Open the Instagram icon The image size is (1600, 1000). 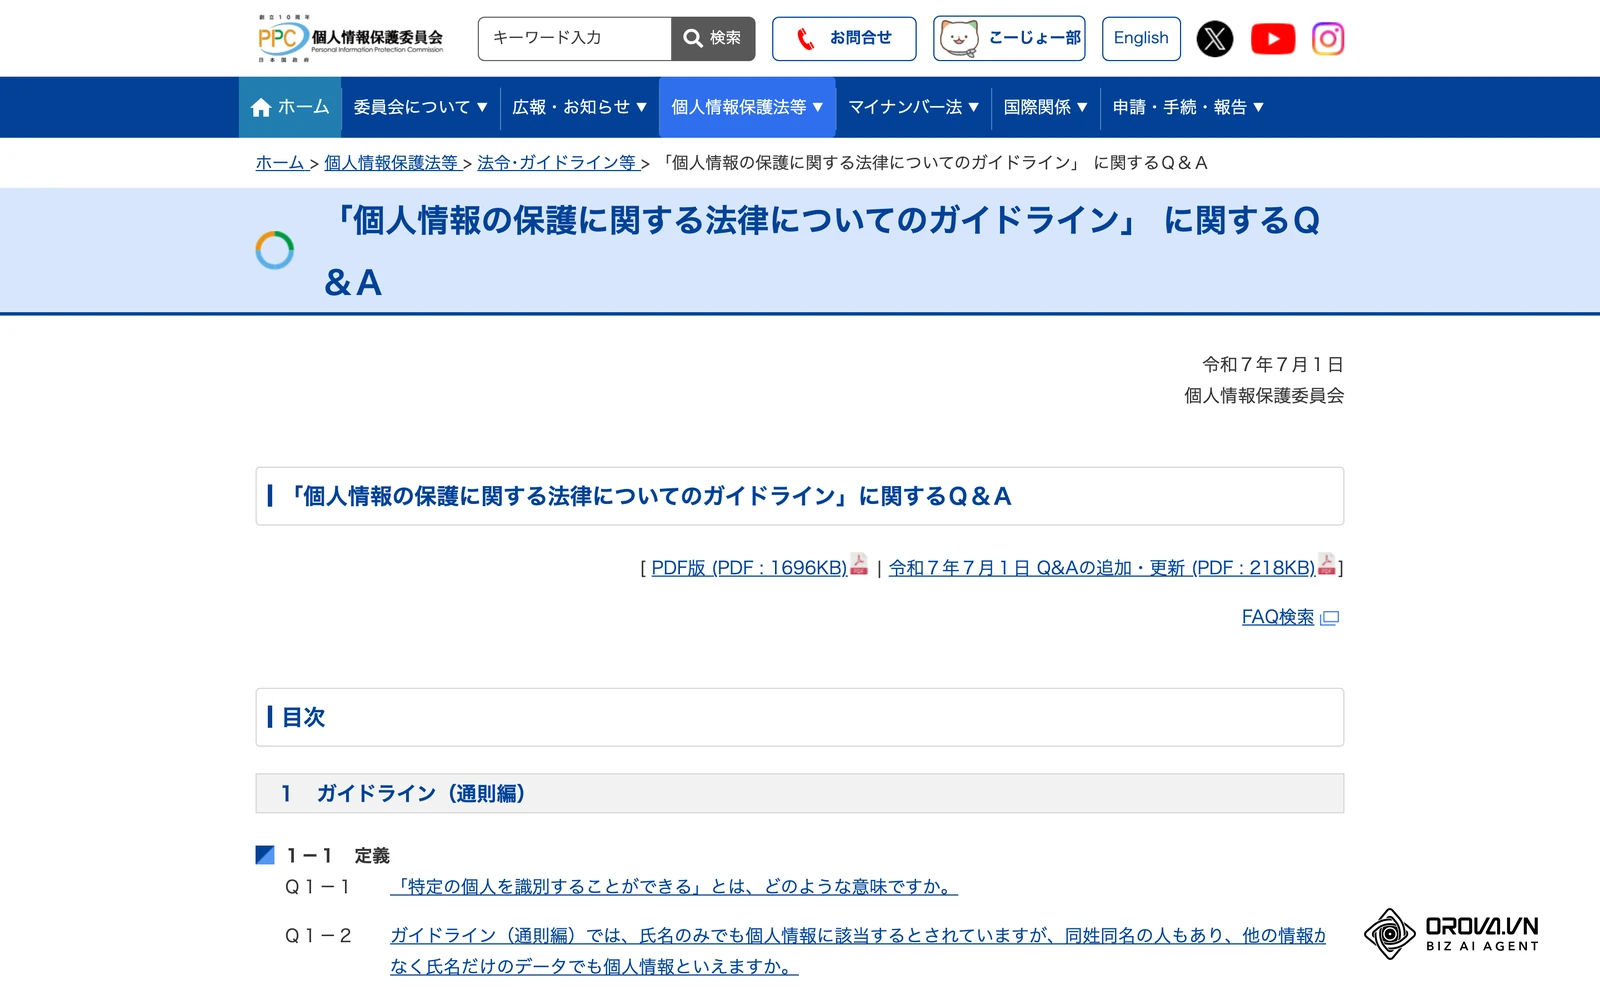click(x=1328, y=39)
